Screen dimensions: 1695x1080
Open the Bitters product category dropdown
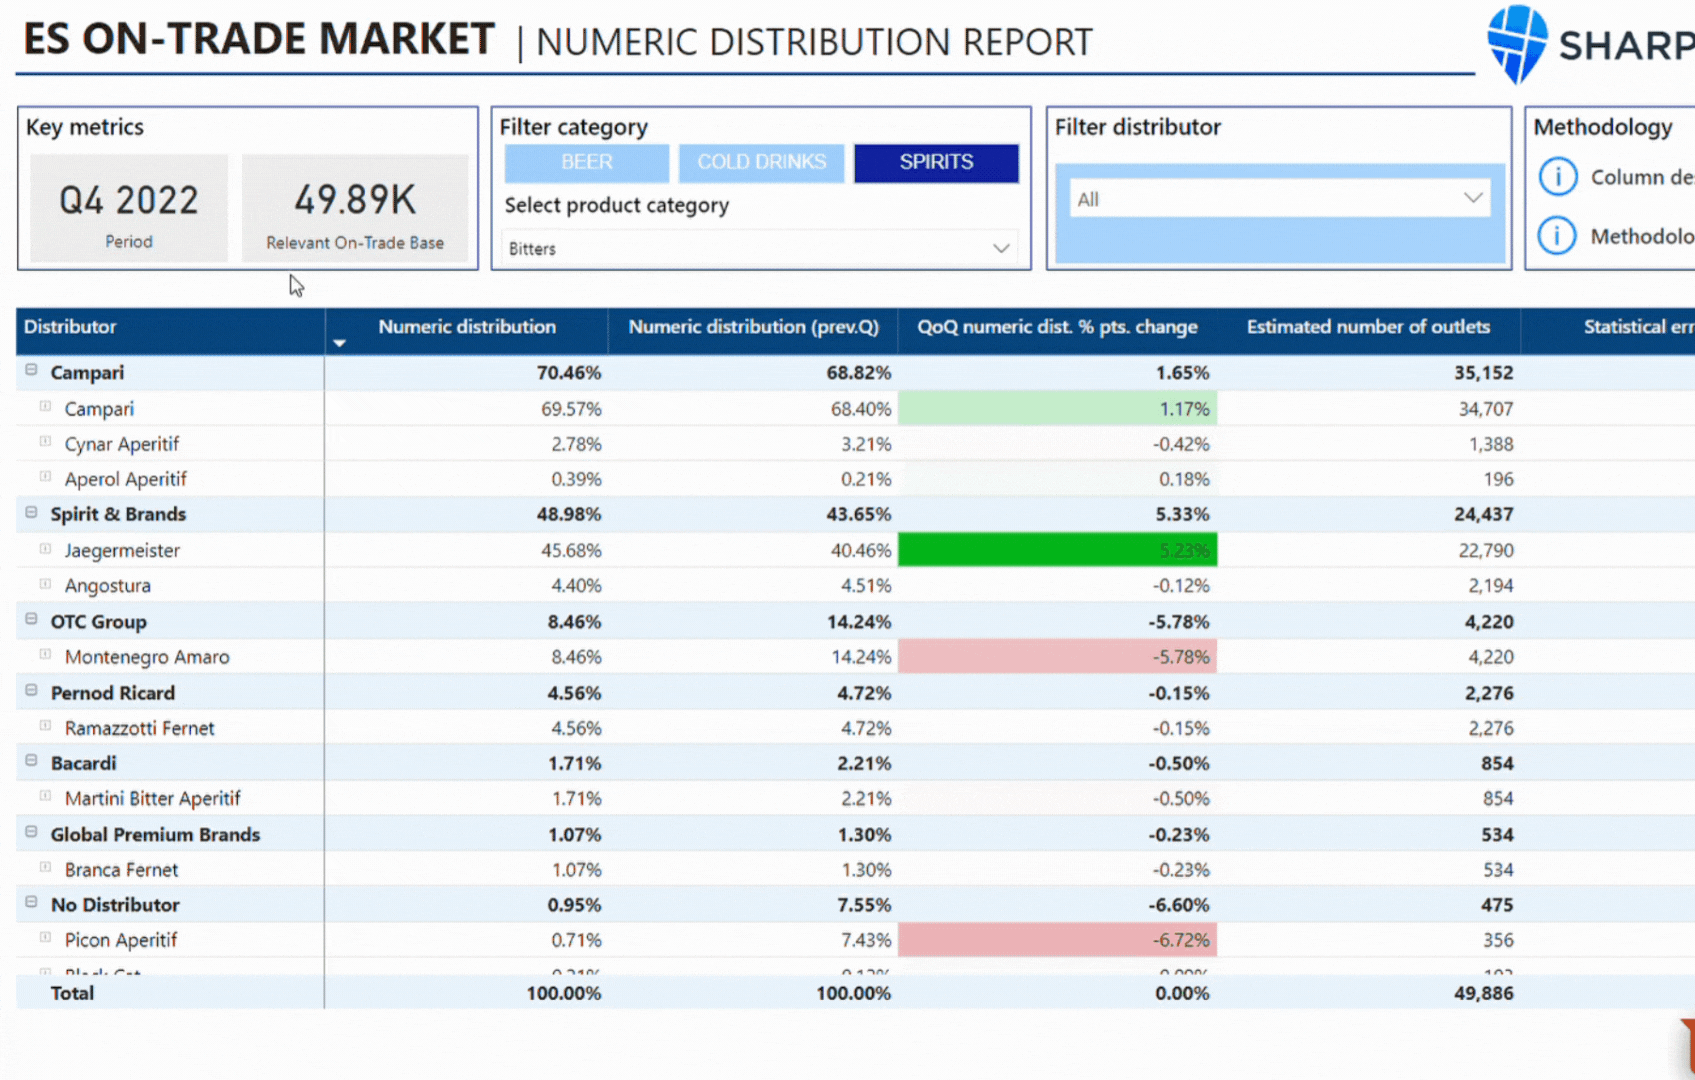click(760, 248)
